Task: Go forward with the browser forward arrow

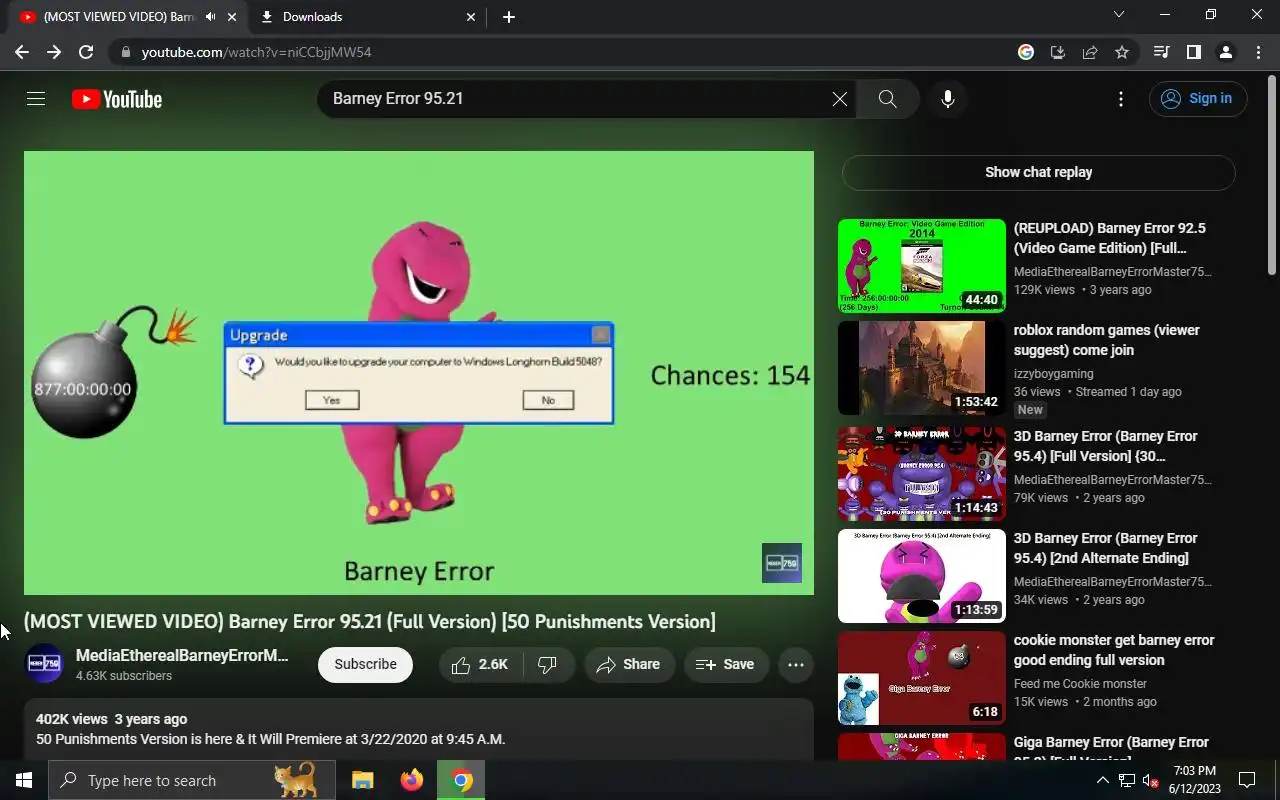Action: 54,52
